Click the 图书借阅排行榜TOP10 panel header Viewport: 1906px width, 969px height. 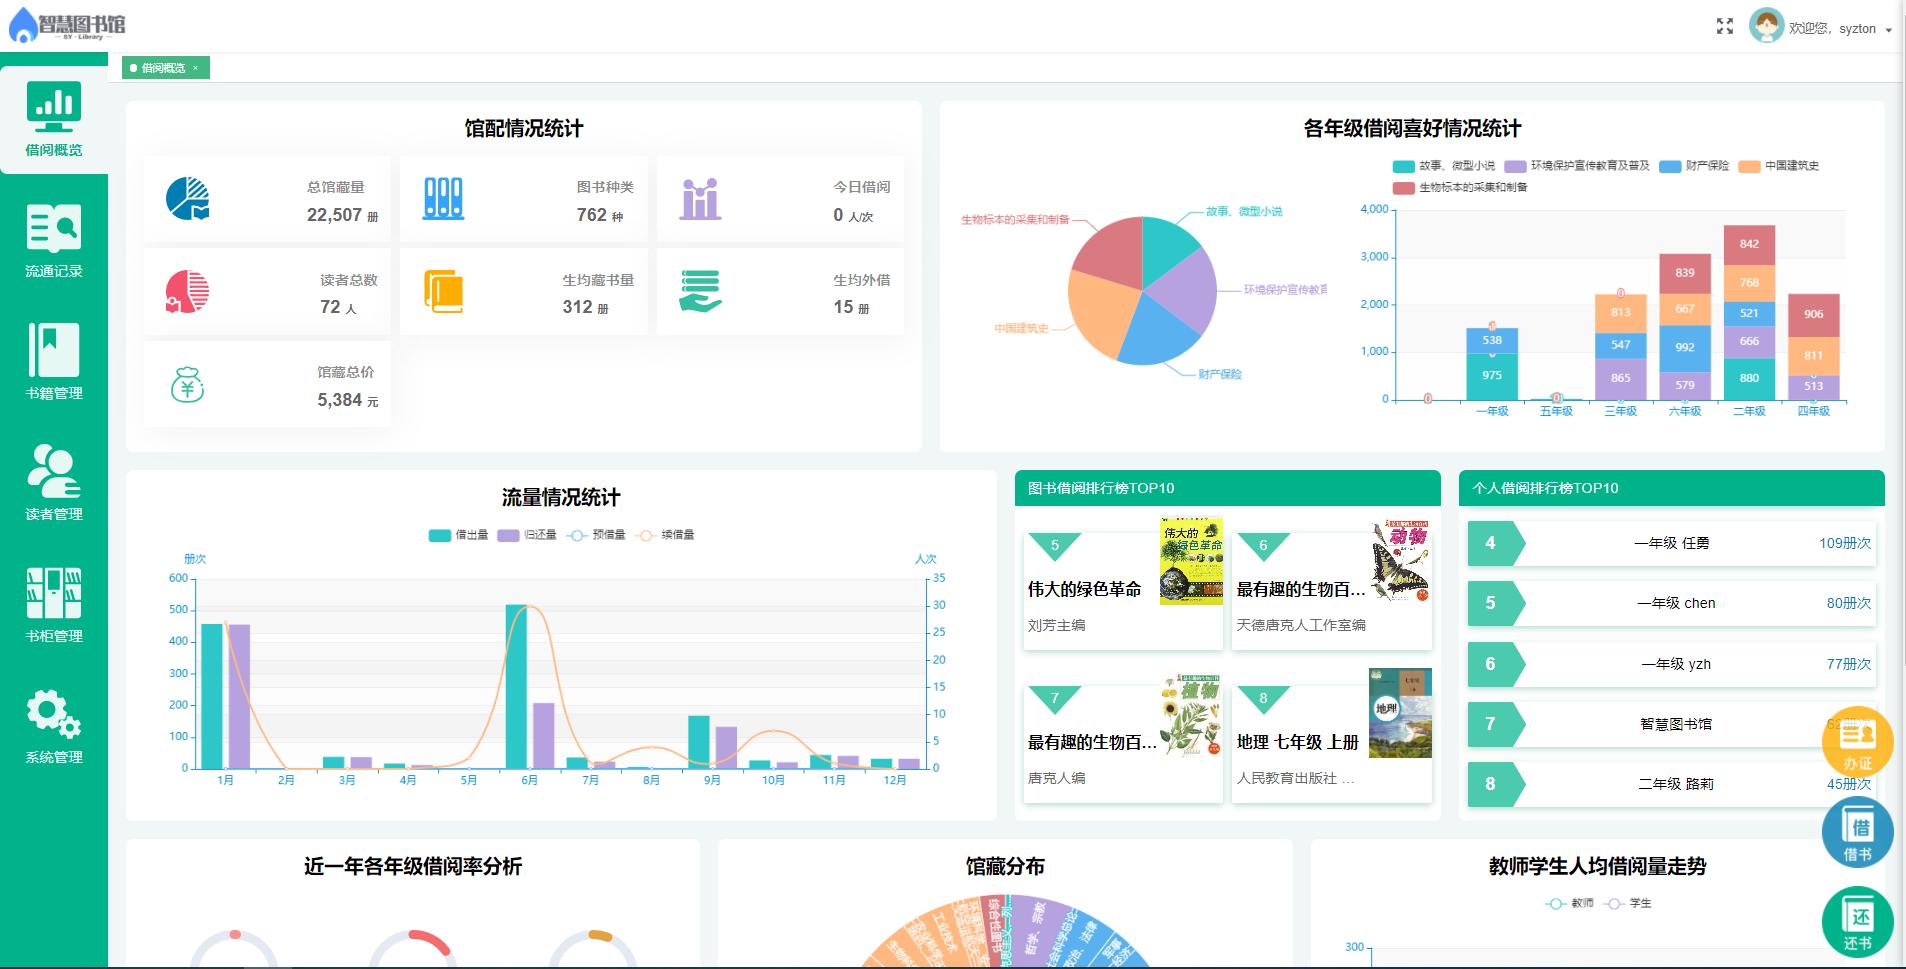[1228, 488]
